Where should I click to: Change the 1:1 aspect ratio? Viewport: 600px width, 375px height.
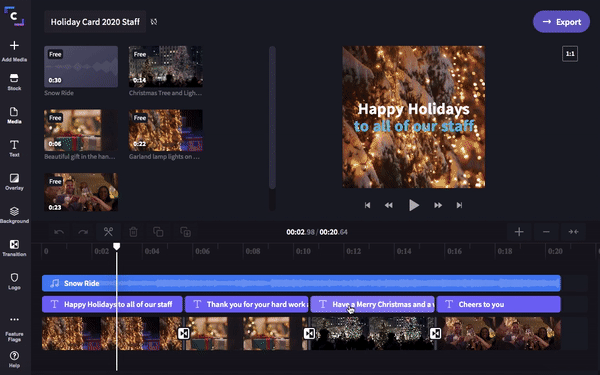pyautogui.click(x=570, y=54)
